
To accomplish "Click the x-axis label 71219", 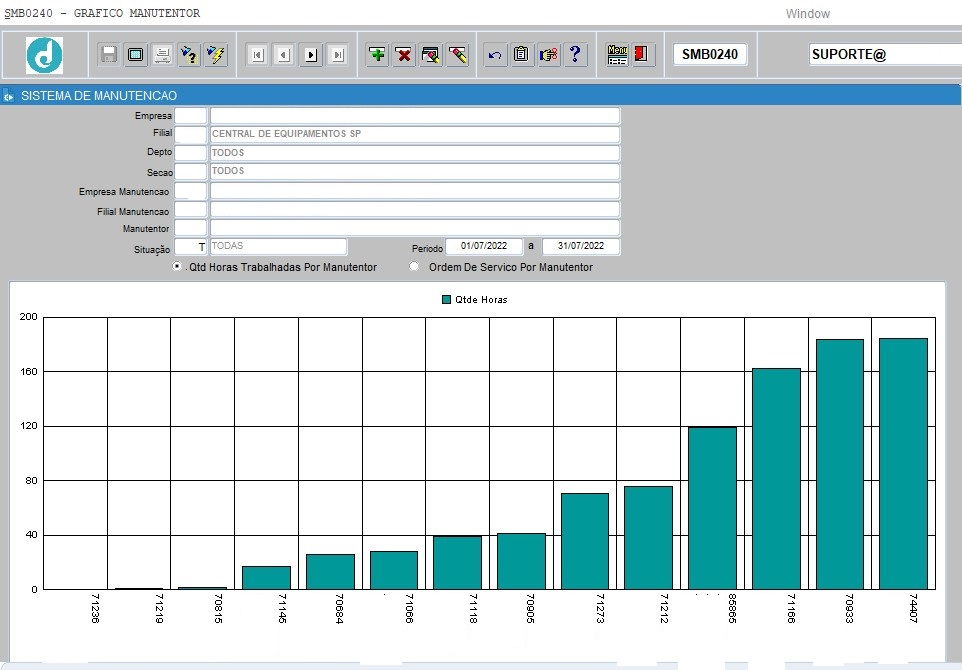I will tap(159, 608).
